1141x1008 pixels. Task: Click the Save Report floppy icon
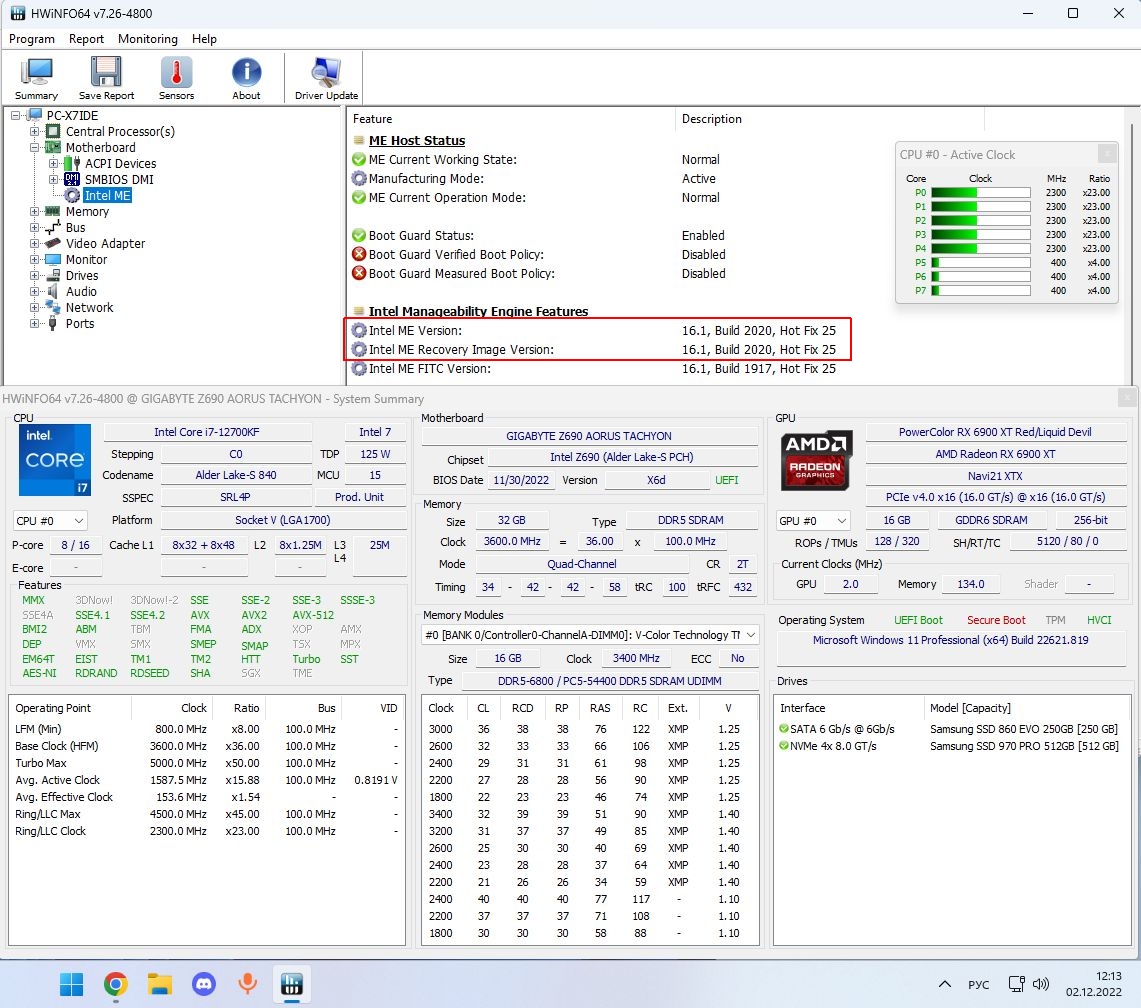click(106, 79)
